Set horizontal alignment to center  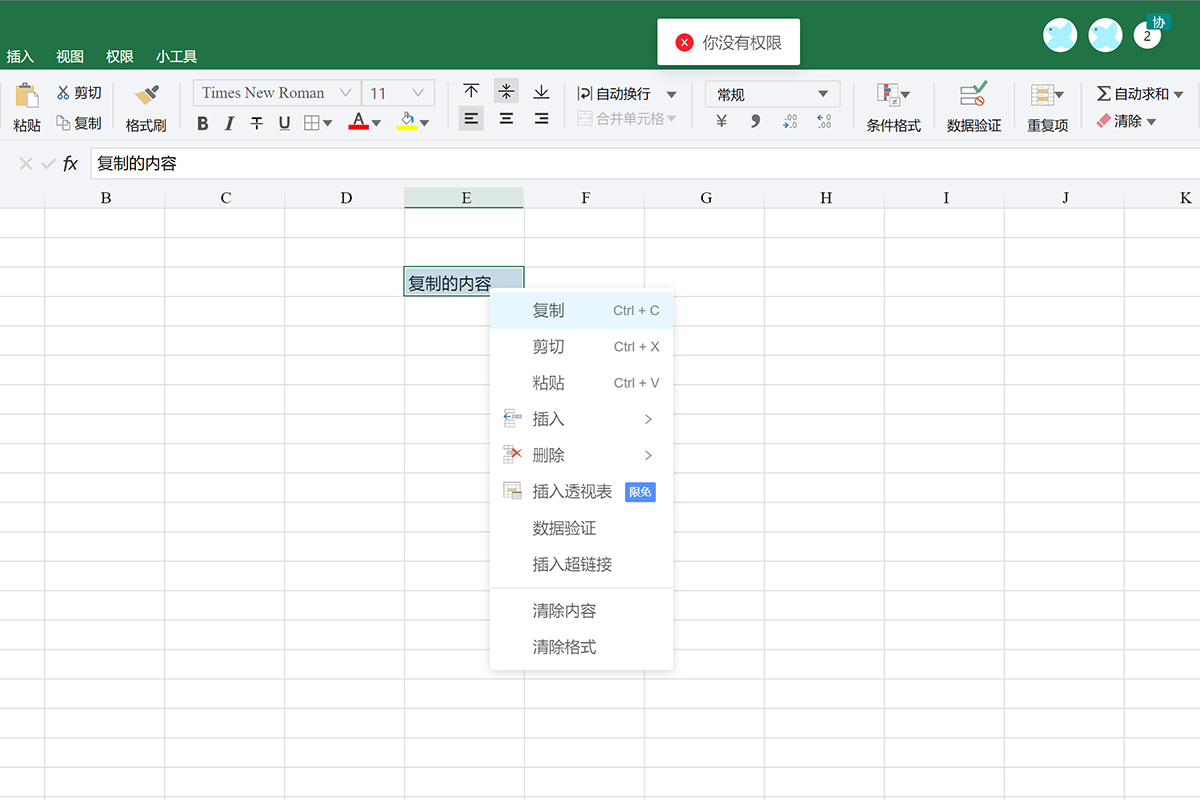(506, 118)
